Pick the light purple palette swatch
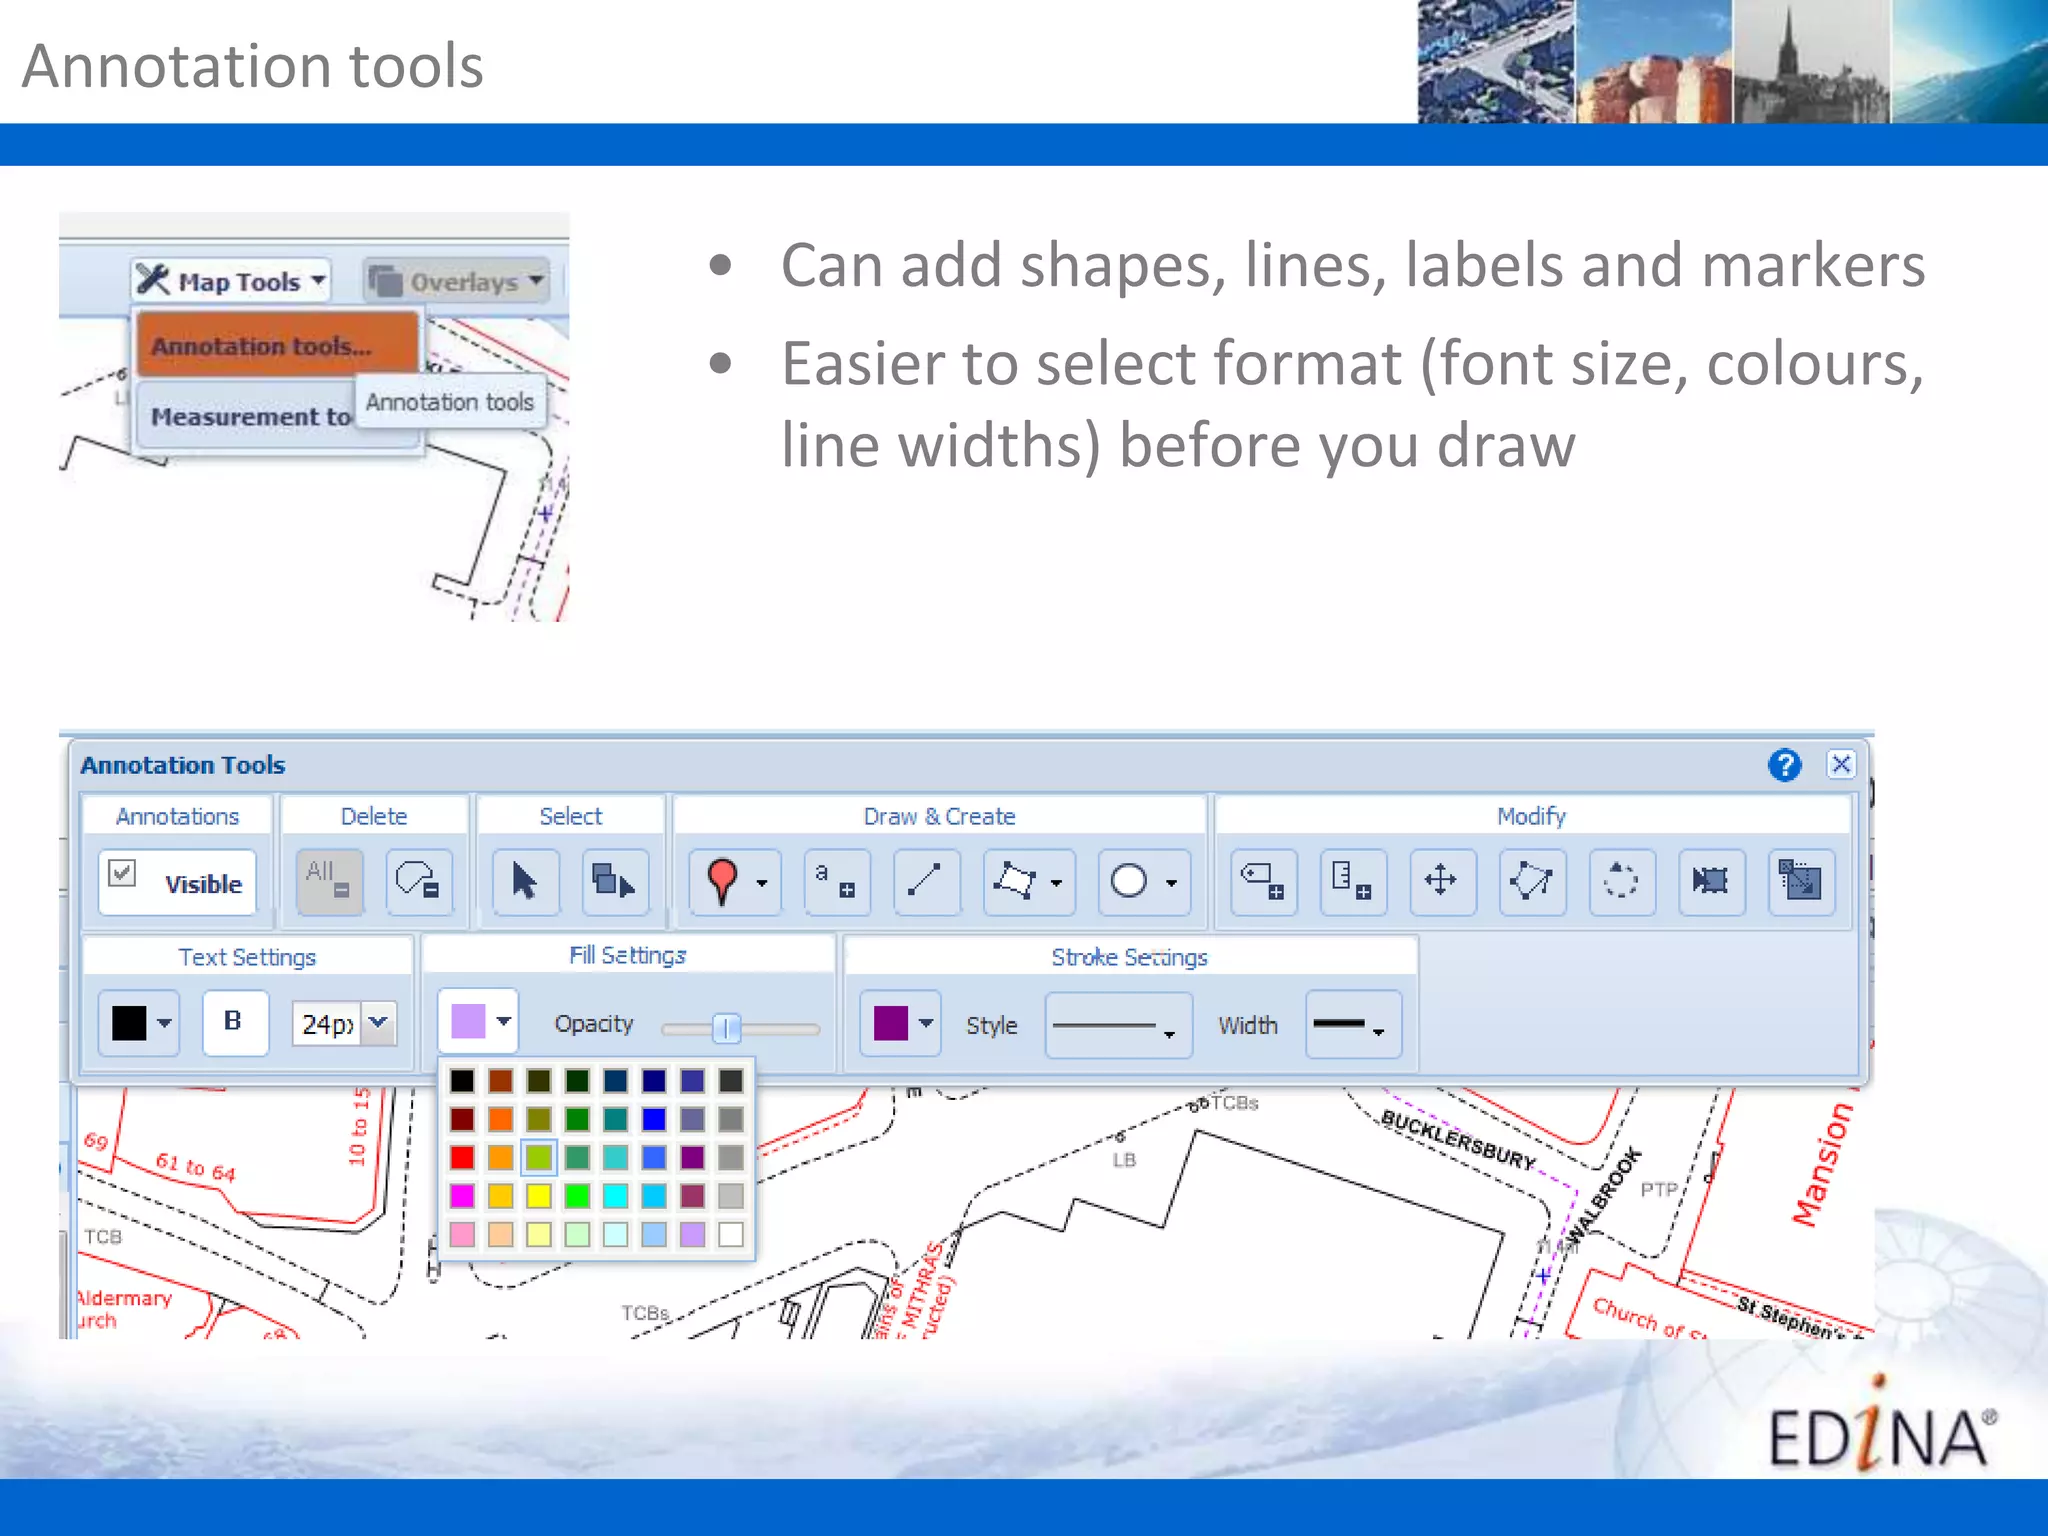This screenshot has height=1536, width=2048. click(x=693, y=1235)
